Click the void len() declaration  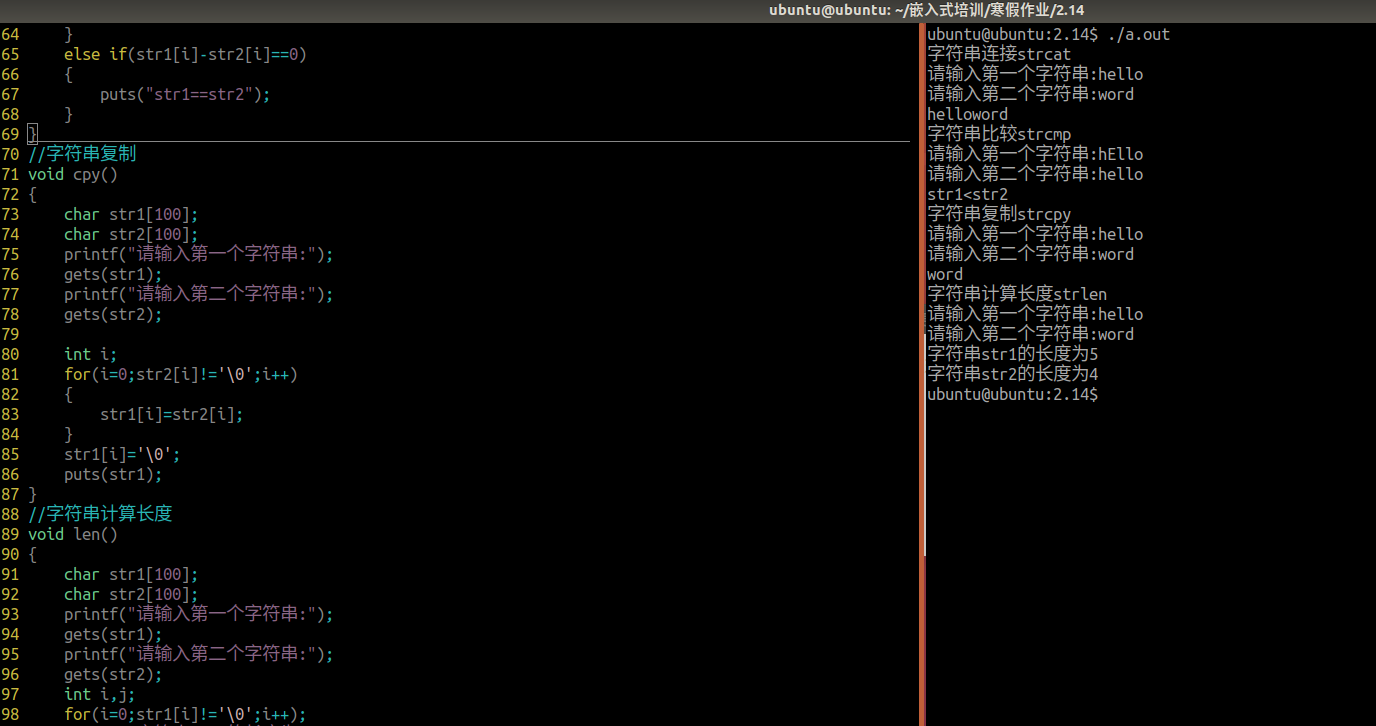click(x=73, y=534)
